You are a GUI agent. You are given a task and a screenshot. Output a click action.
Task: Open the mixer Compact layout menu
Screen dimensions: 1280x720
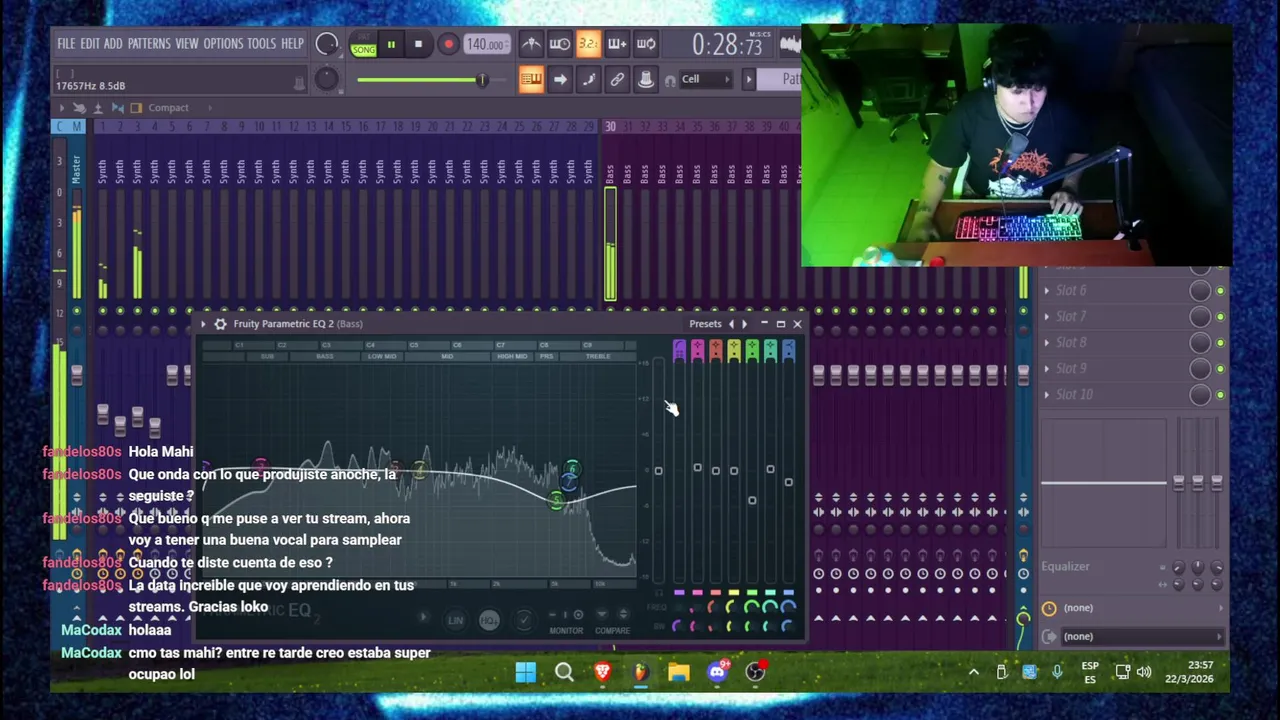[x=168, y=108]
